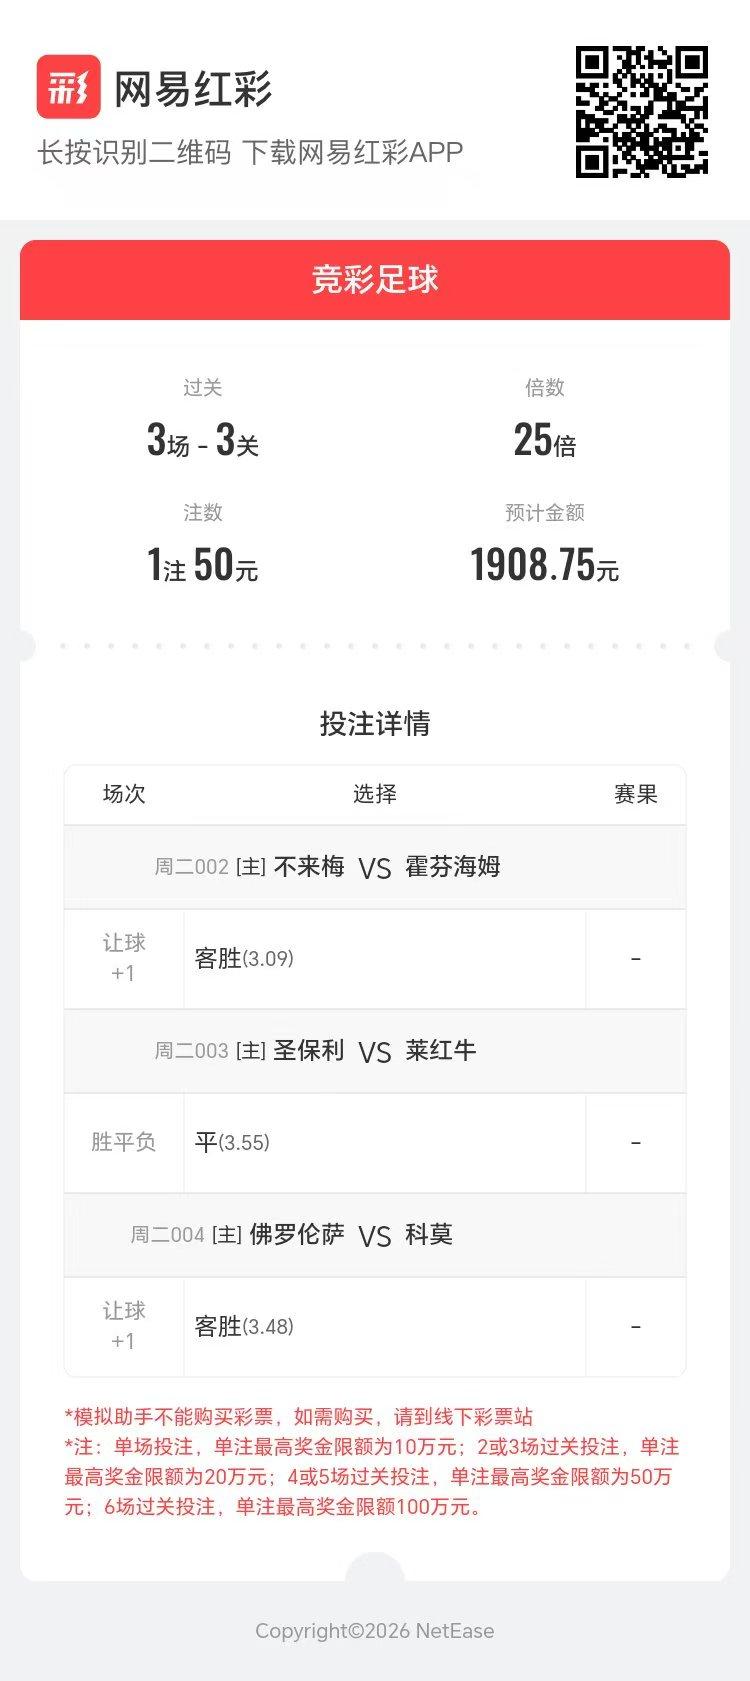Image resolution: width=750 pixels, height=1681 pixels.
Task: Tap the red 网易红彩 app logo icon
Action: click(69, 87)
